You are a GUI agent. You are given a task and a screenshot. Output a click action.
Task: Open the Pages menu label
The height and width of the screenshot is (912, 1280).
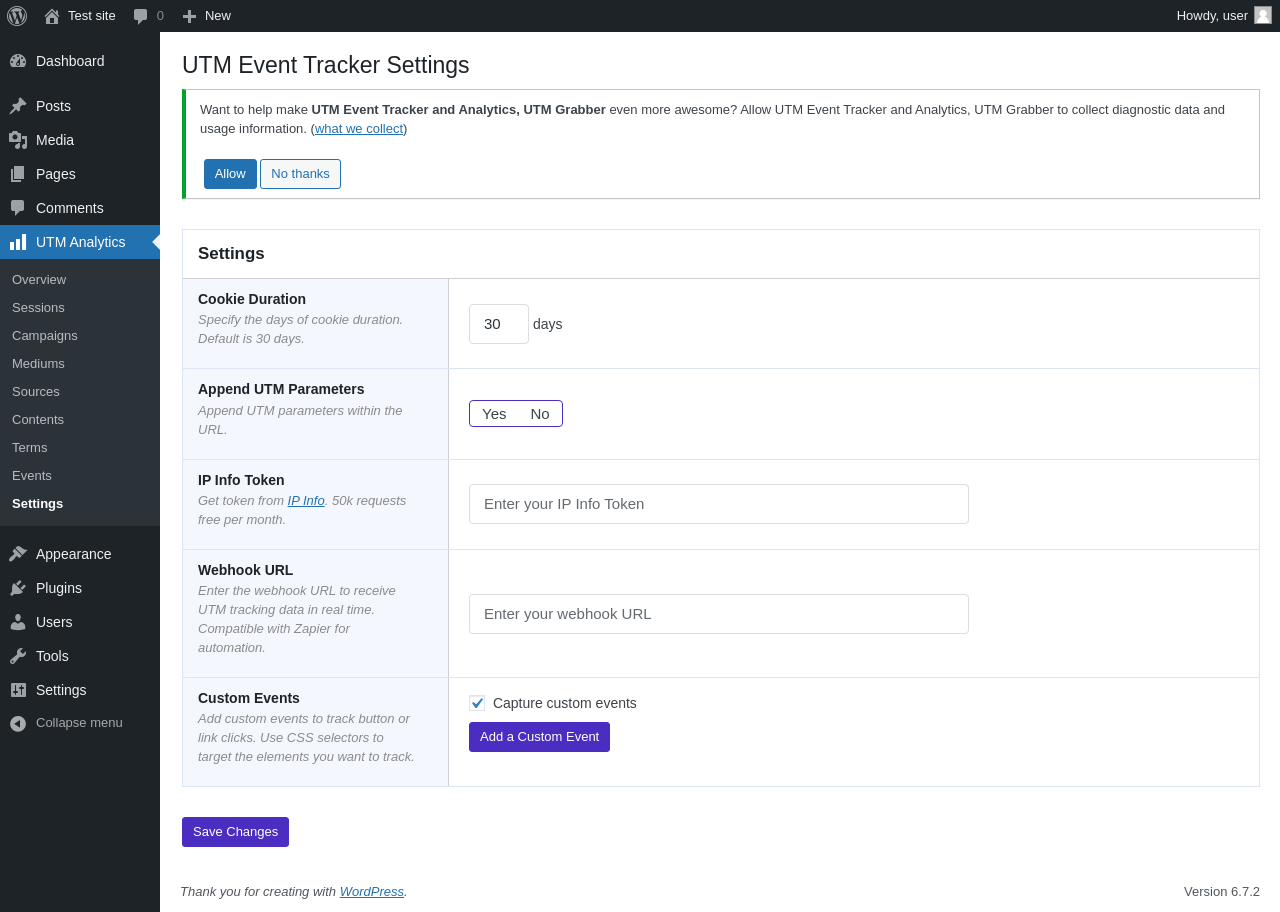[x=56, y=174]
